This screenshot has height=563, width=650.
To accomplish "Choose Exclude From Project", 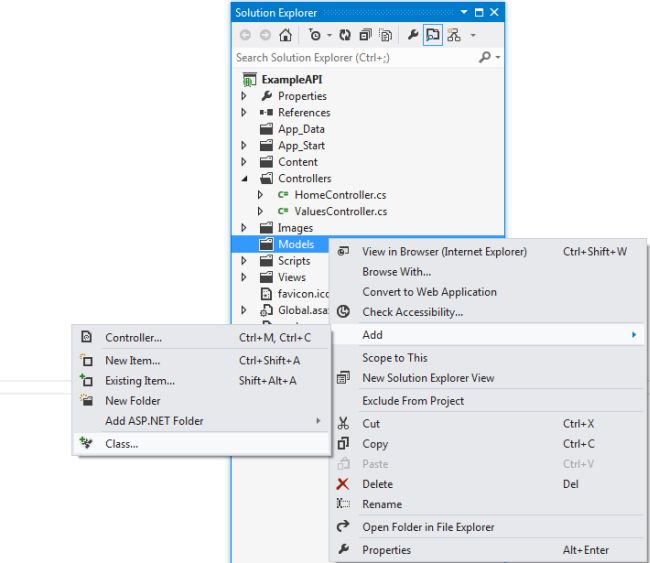I will tap(413, 401).
